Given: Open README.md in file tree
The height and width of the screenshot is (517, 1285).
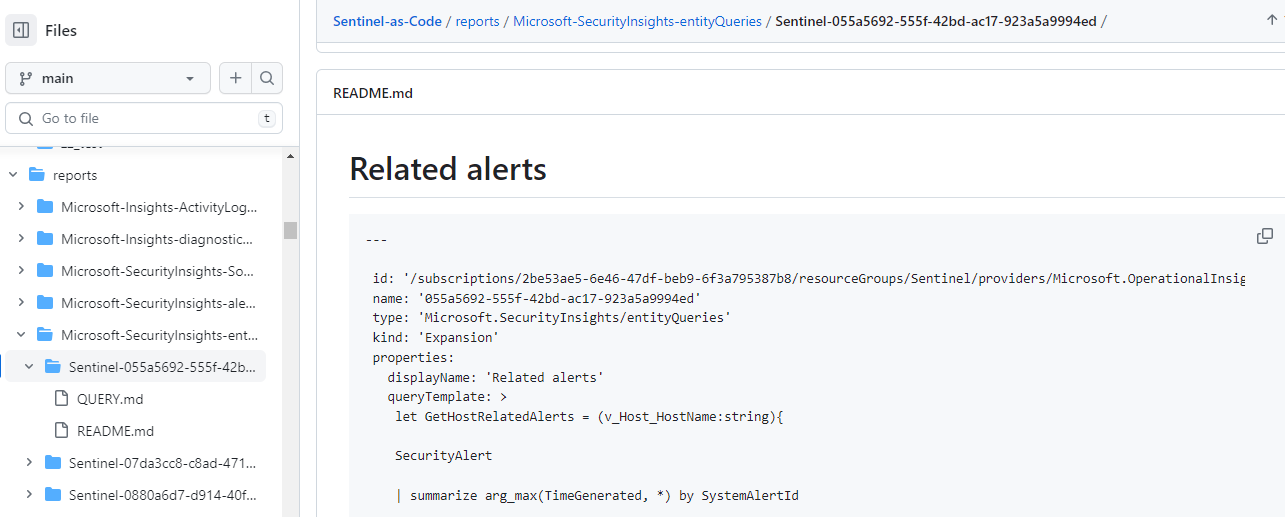Looking at the screenshot, I should pos(115,431).
